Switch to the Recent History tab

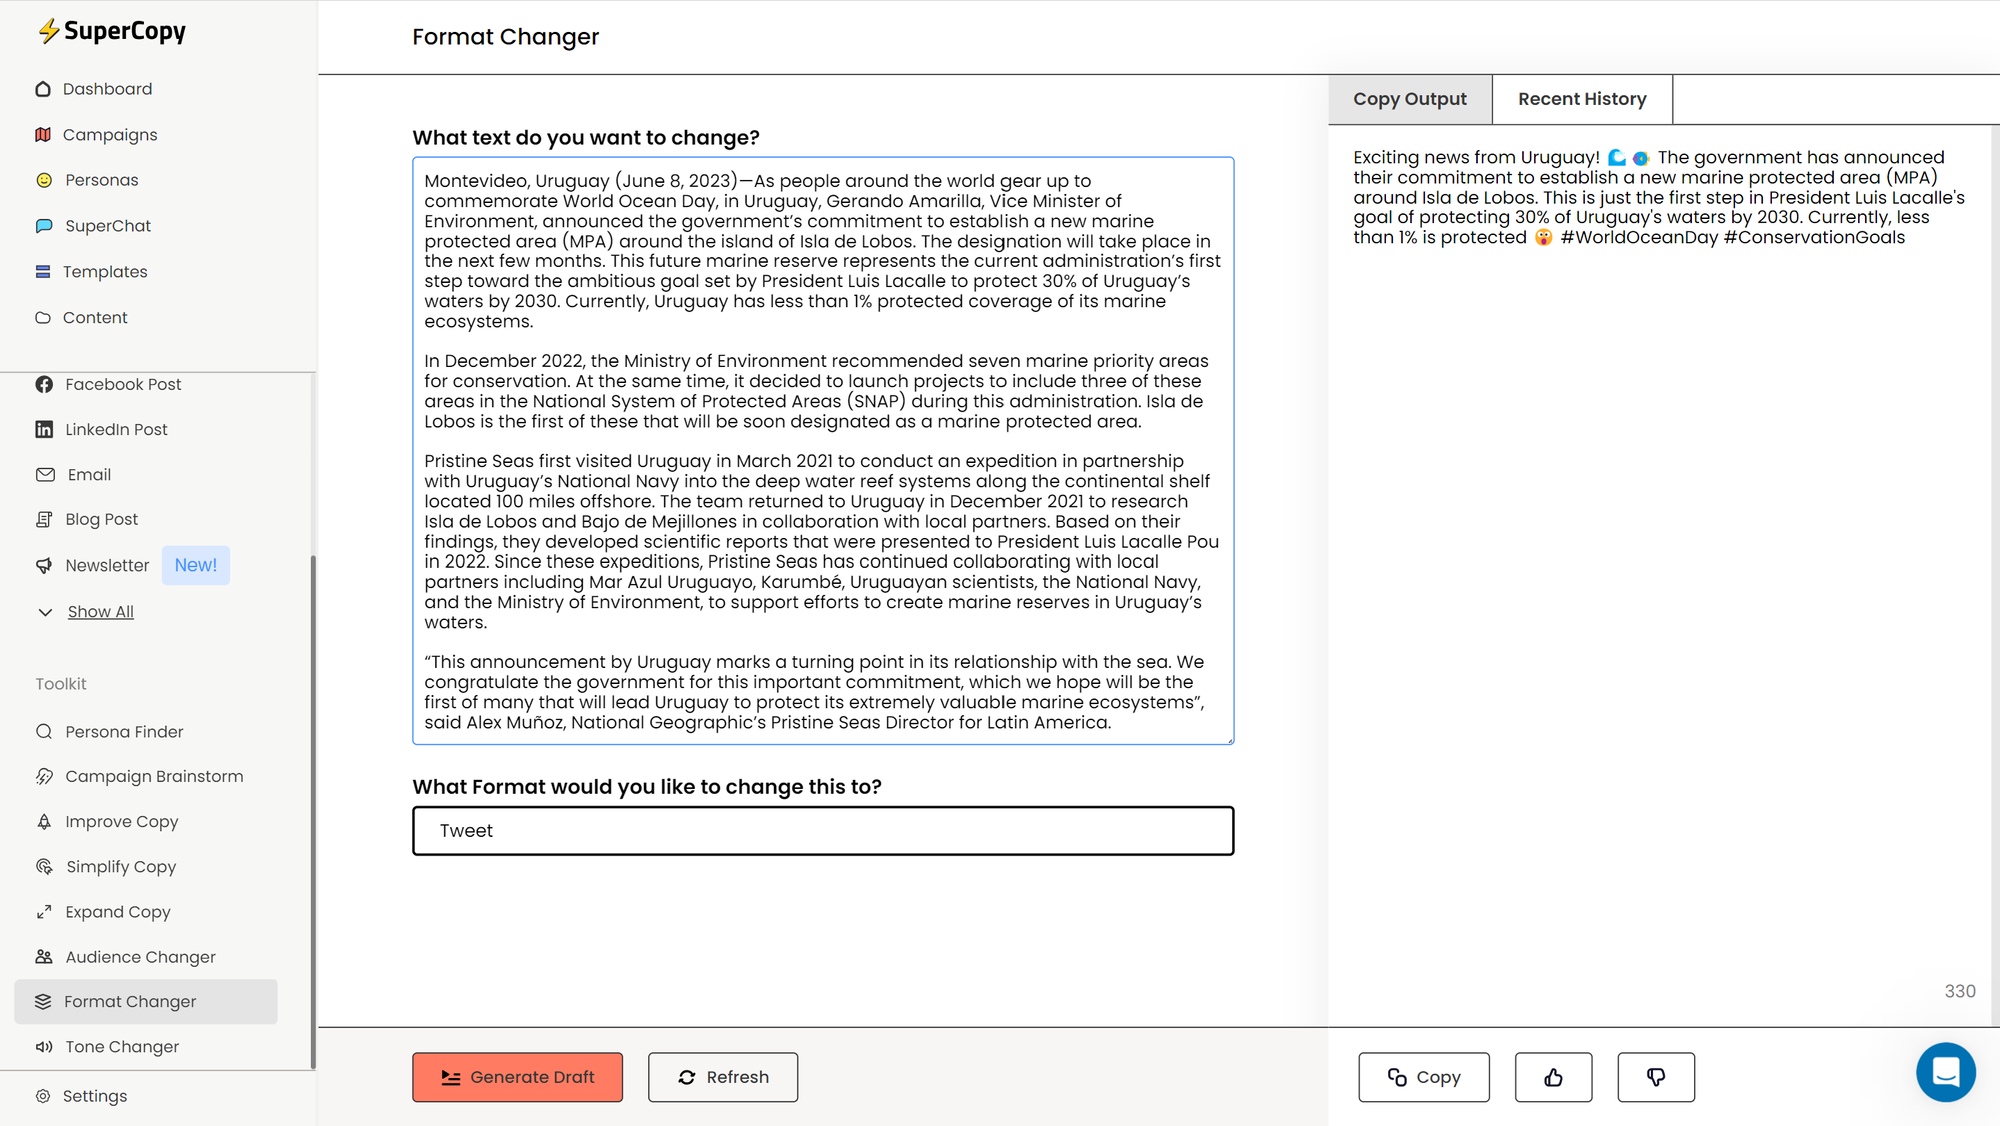coord(1582,99)
